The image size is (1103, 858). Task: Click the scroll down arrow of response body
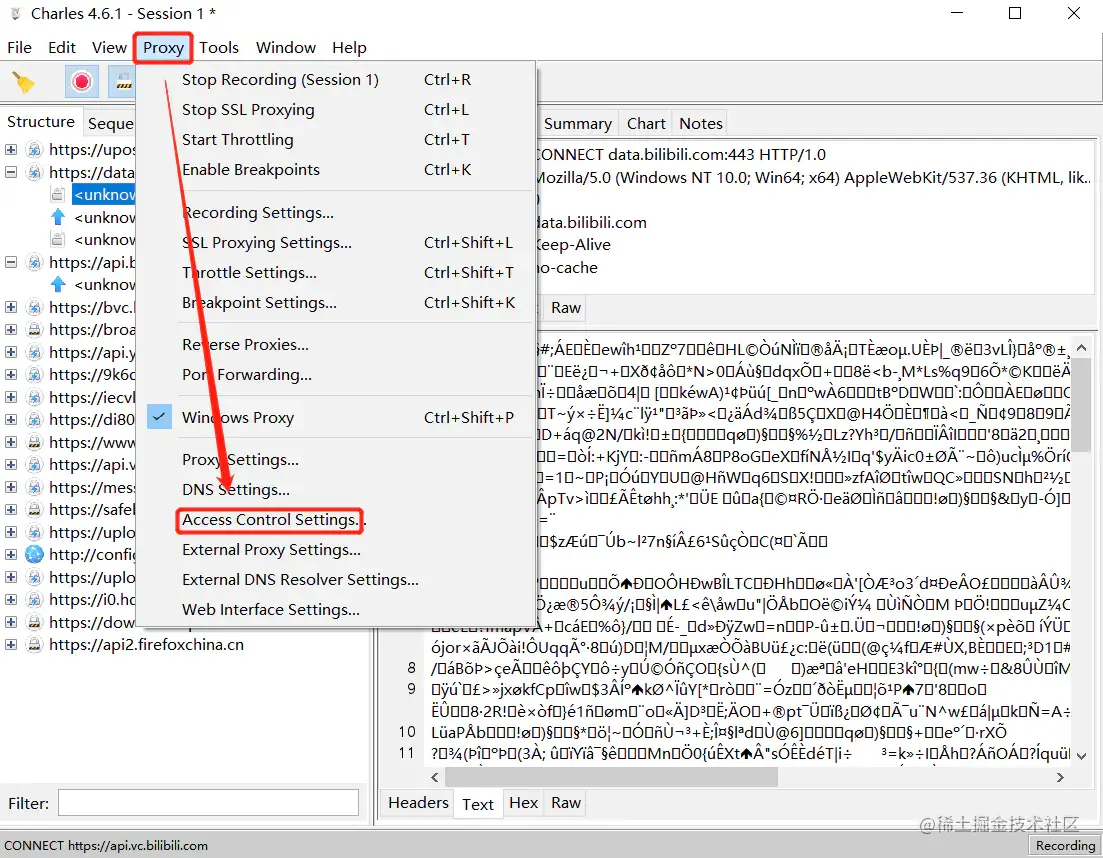[1082, 756]
